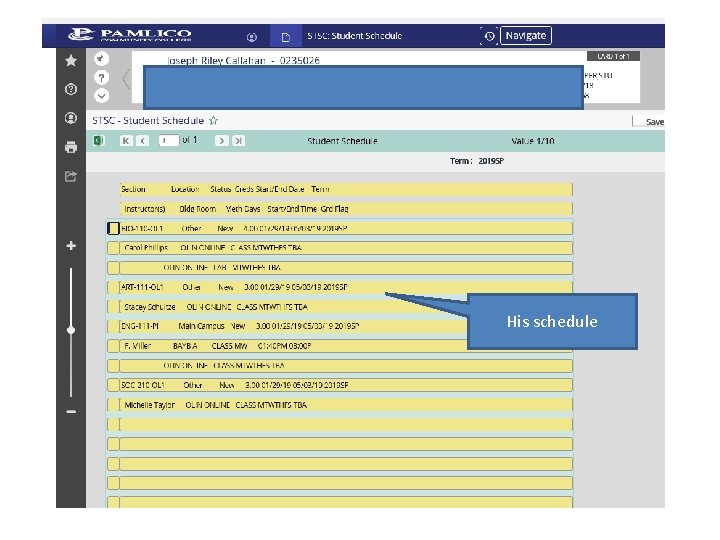720x540 pixels.
Task: Click the Michelle Taylor instructor text
Action: (150, 405)
